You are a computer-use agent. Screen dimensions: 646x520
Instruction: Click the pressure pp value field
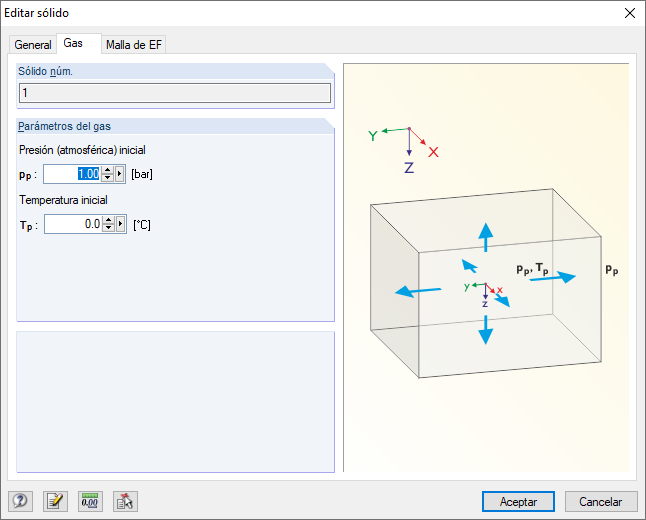point(72,174)
